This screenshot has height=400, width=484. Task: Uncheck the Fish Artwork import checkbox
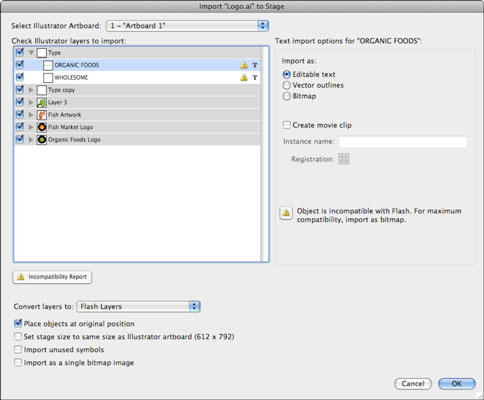click(20, 114)
